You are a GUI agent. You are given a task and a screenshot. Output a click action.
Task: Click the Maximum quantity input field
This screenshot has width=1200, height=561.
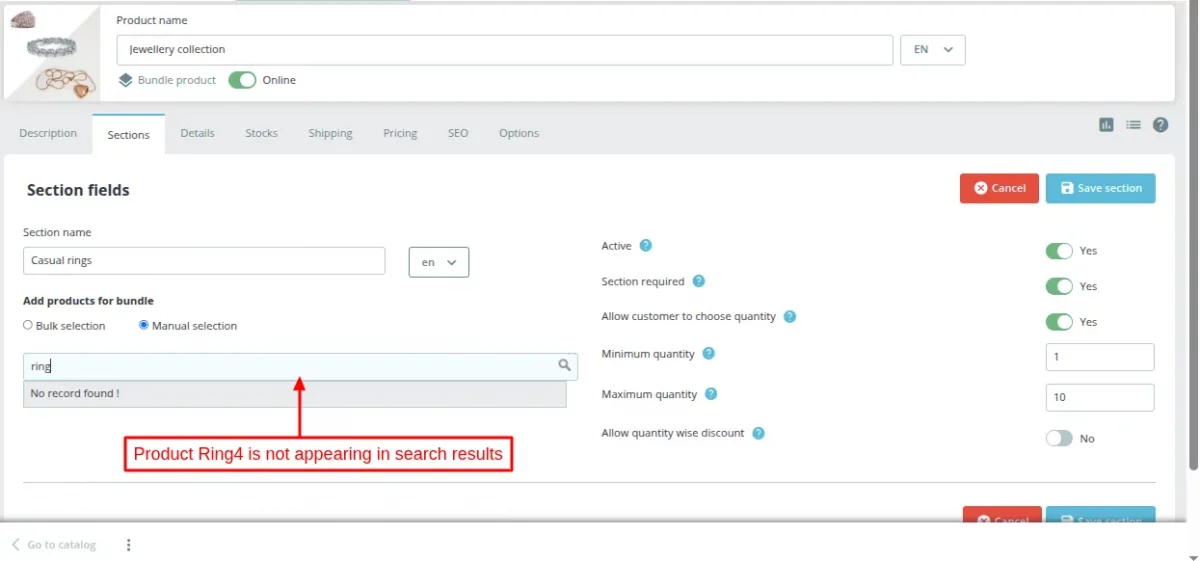(1100, 397)
